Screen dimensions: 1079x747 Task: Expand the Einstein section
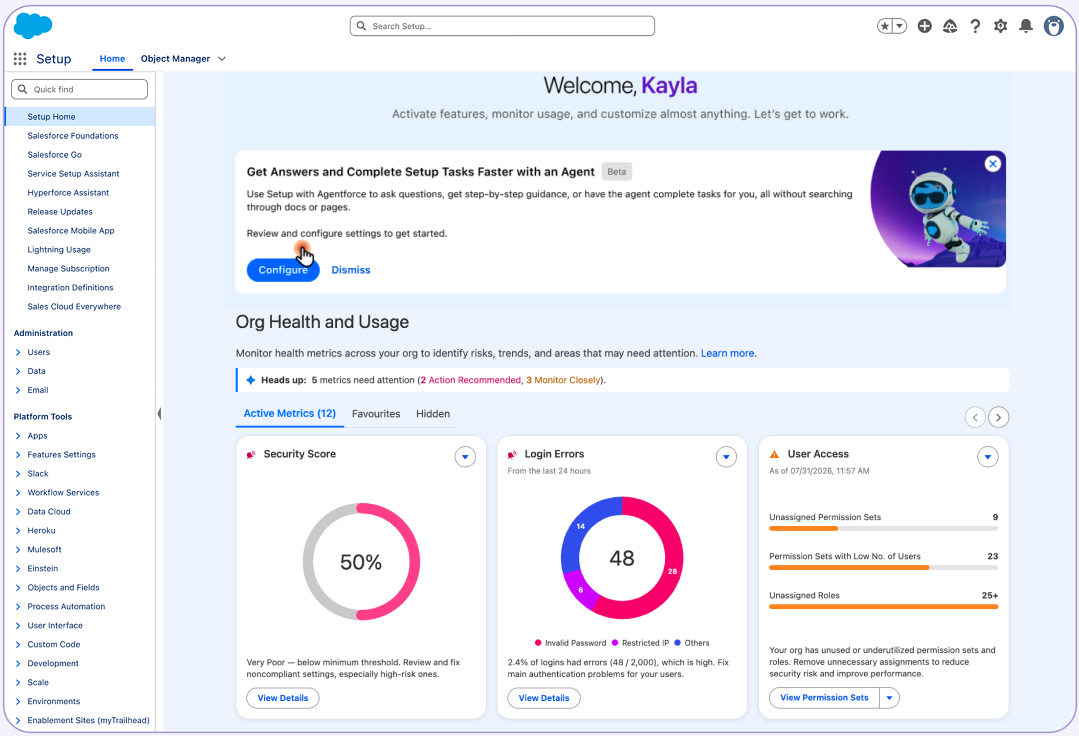coord(18,569)
